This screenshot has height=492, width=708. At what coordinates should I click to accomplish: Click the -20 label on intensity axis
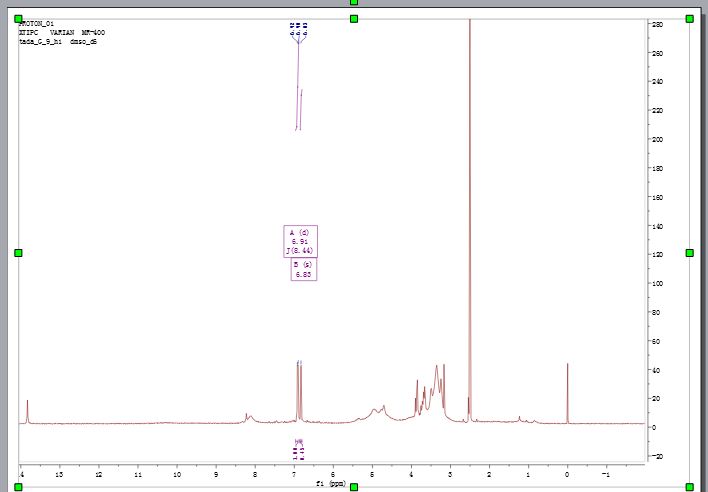657,456
